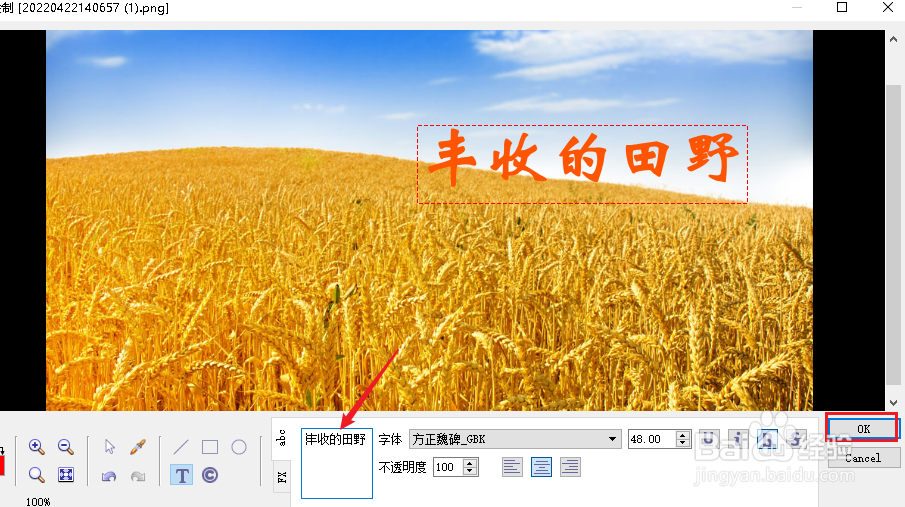Image resolution: width=905 pixels, height=507 pixels.
Task: Switch to the FX effects tab
Action: point(282,477)
